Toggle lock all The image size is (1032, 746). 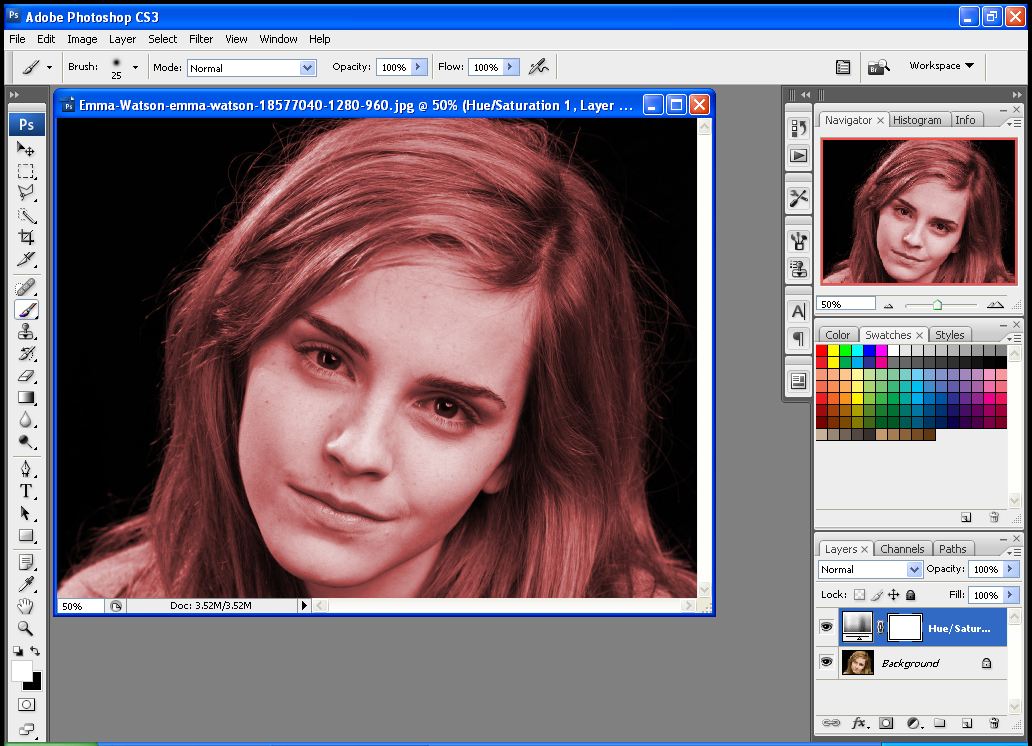pyautogui.click(x=911, y=595)
